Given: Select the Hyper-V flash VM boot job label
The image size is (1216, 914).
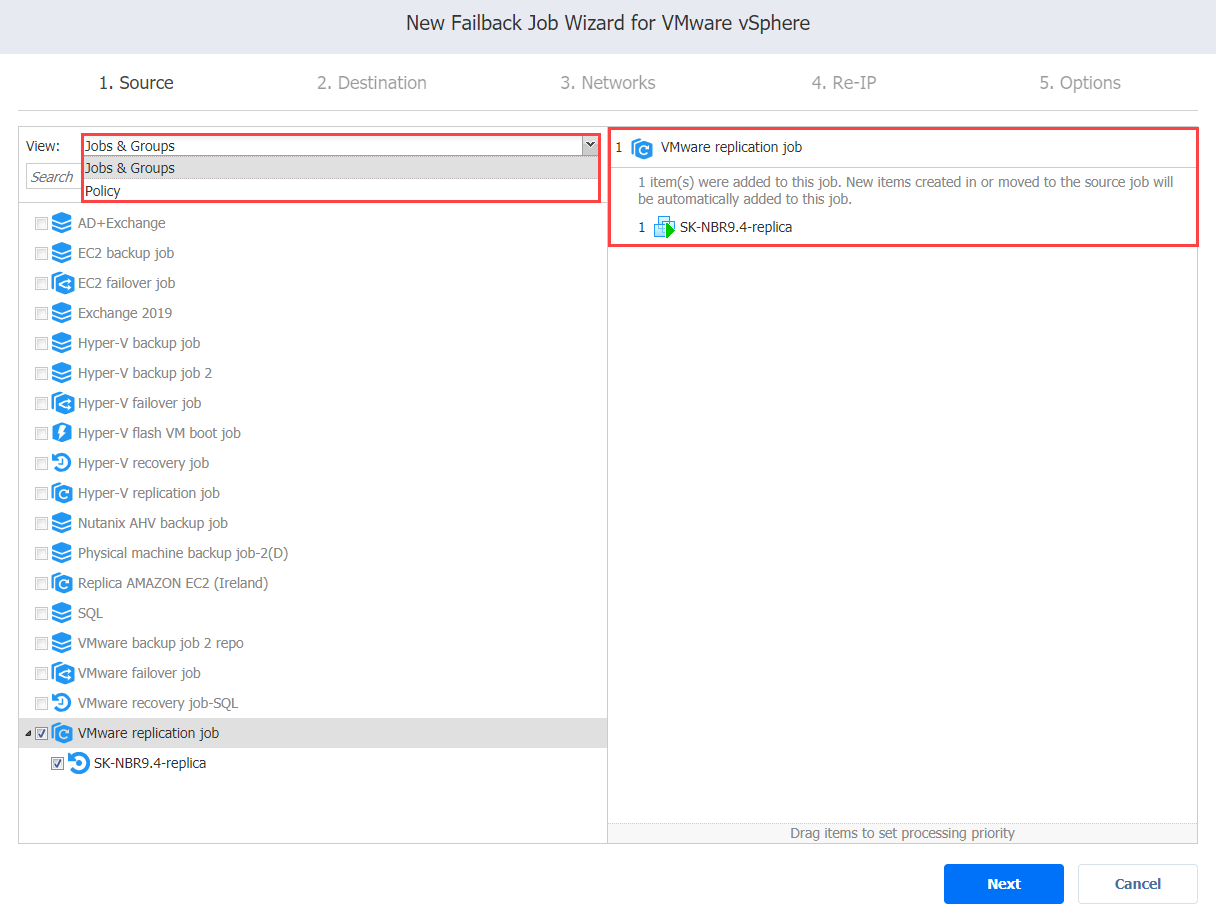Looking at the screenshot, I should (x=159, y=433).
